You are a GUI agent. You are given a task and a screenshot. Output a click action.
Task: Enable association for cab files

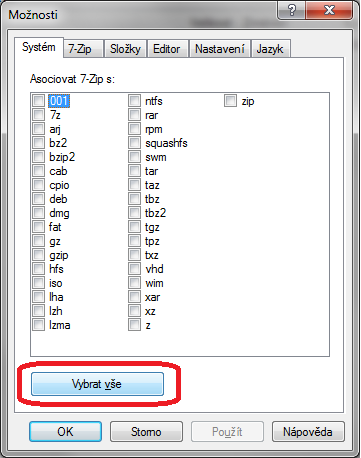click(x=38, y=171)
